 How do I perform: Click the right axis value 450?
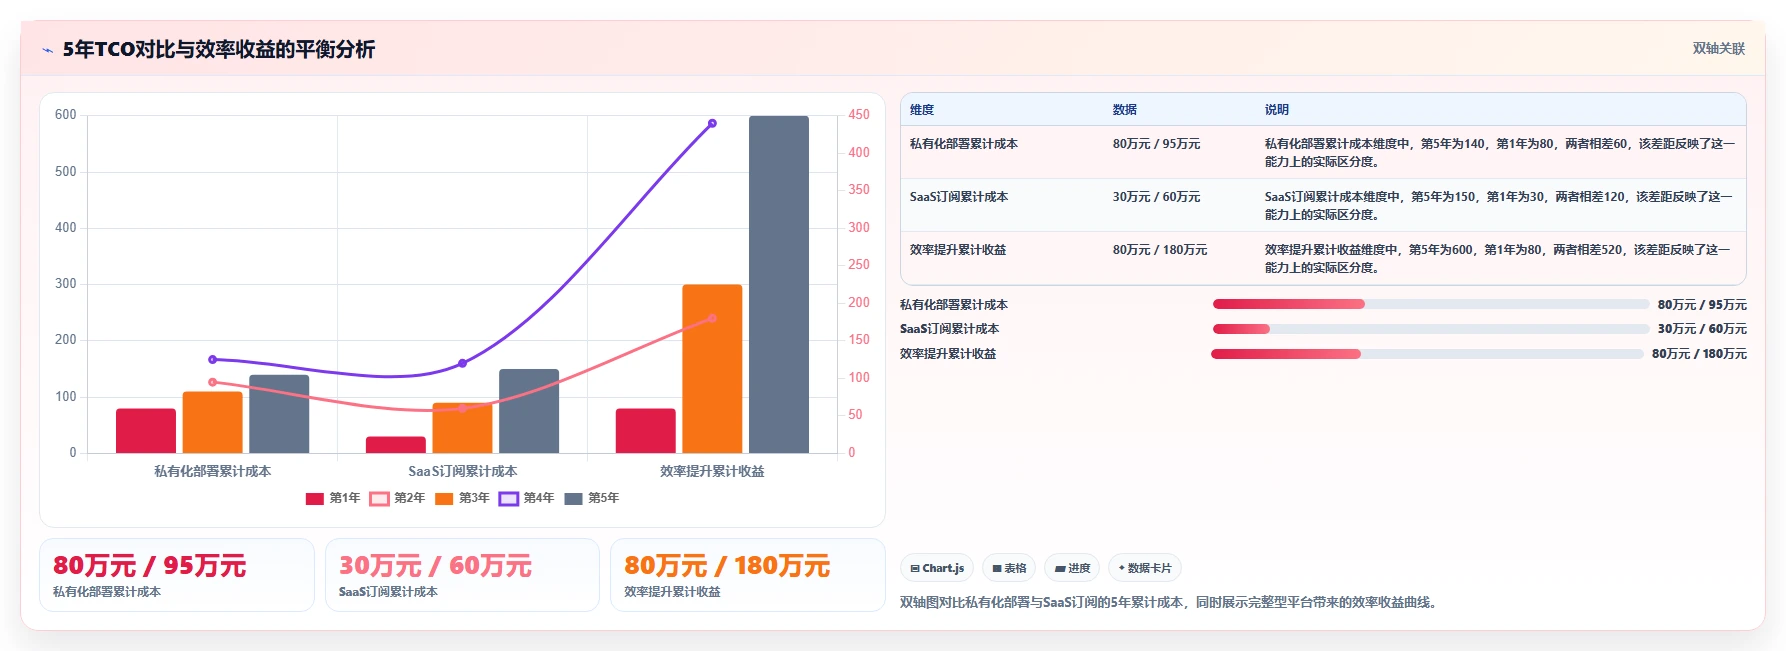coord(859,115)
